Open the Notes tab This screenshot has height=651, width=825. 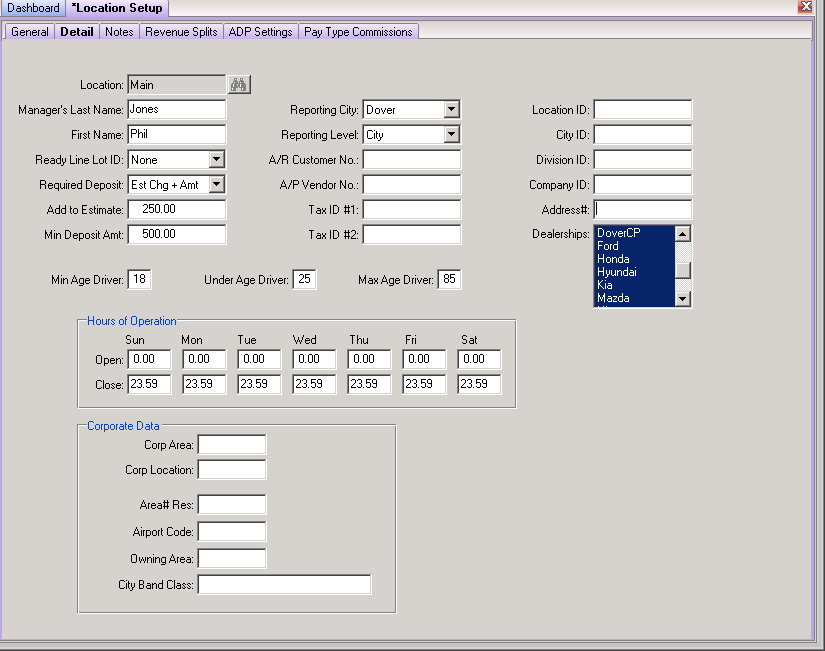tap(119, 32)
